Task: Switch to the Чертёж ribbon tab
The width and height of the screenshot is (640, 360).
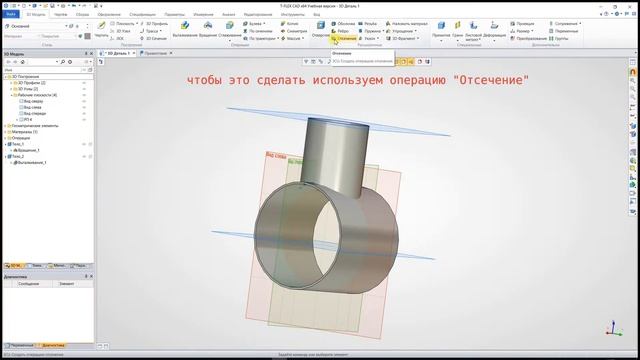Action: 60,14
